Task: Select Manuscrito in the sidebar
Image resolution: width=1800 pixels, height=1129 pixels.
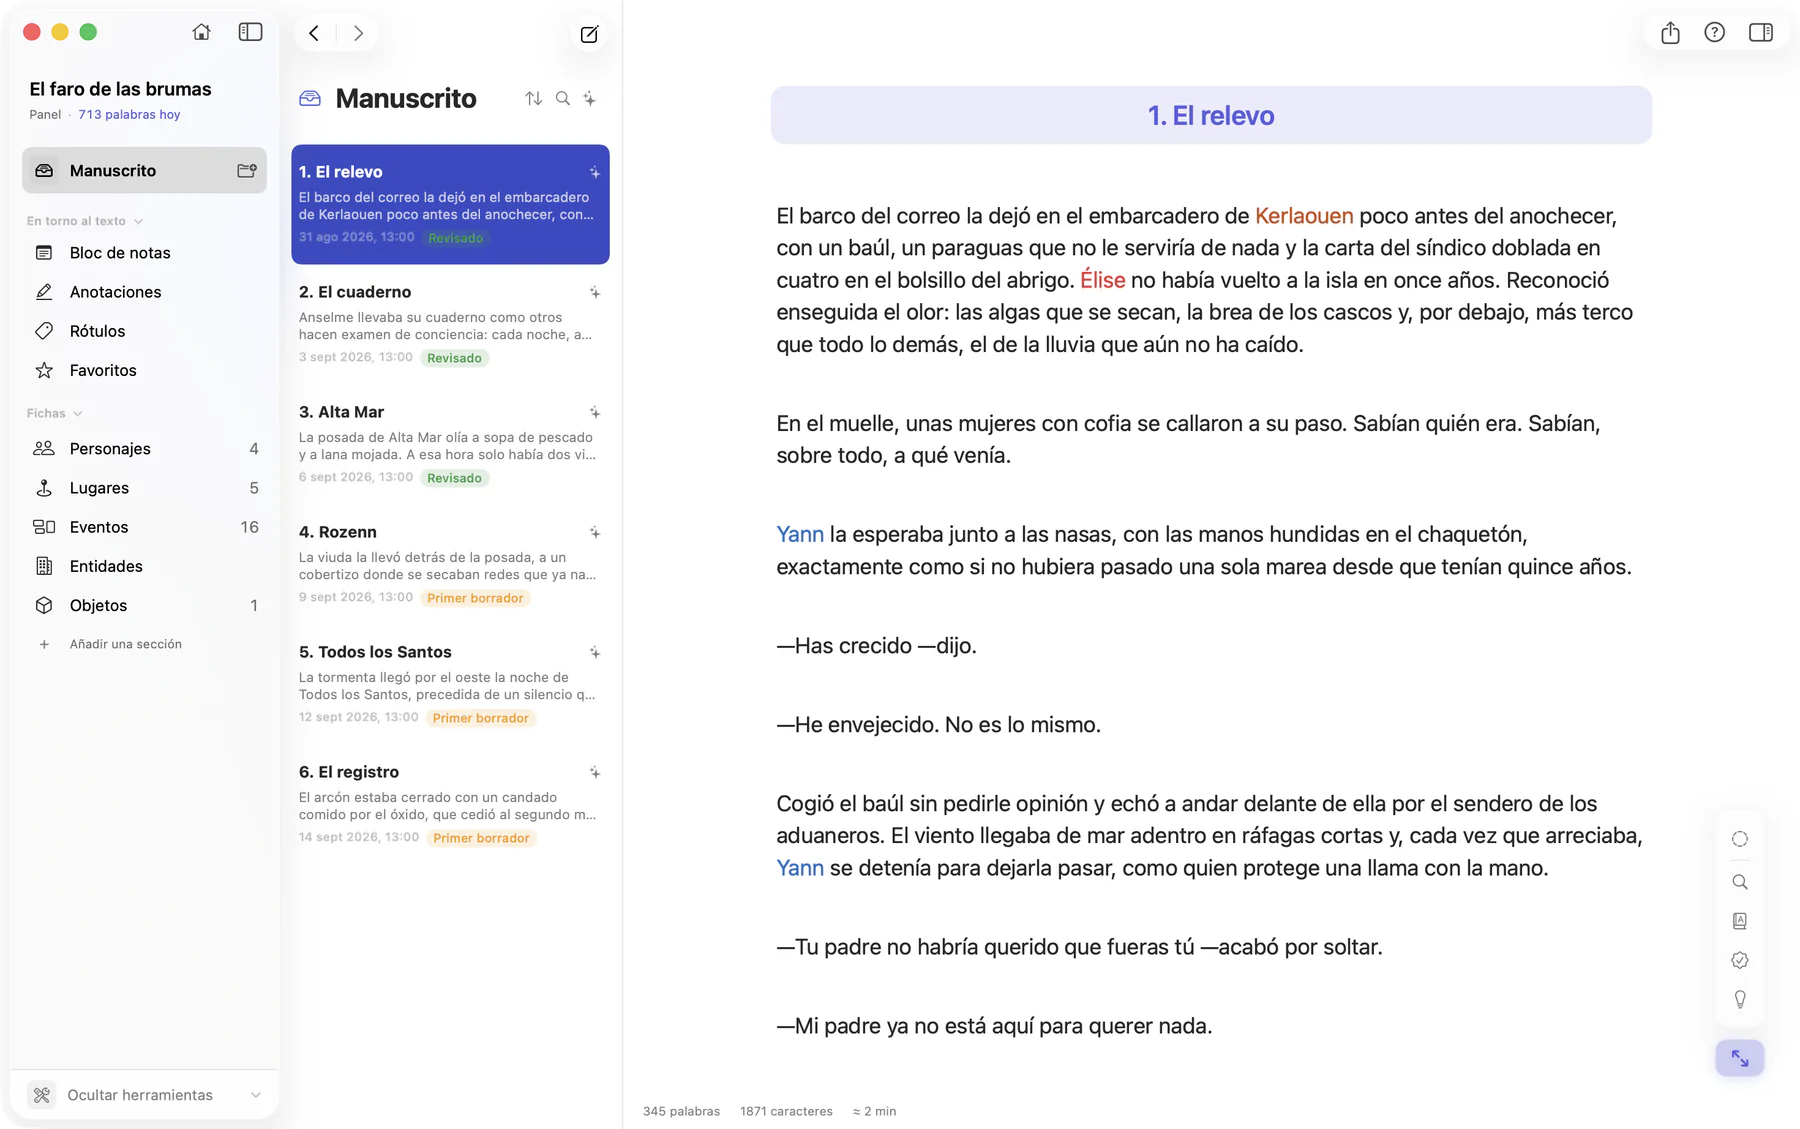Action: click(144, 170)
